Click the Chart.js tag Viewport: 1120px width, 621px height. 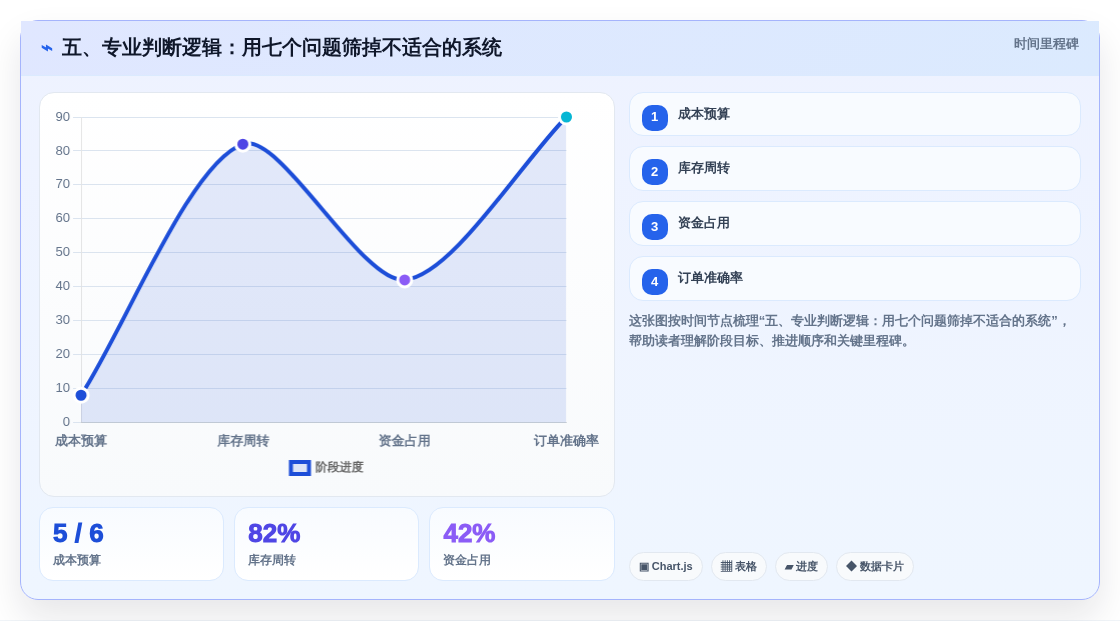tap(666, 567)
